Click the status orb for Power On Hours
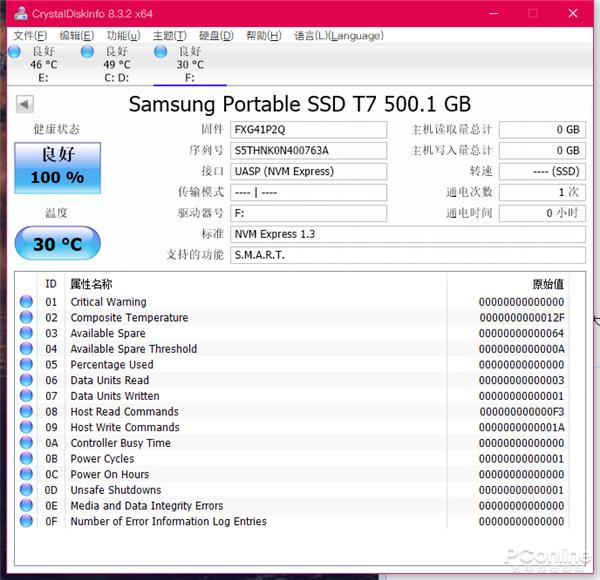 pos(26,474)
